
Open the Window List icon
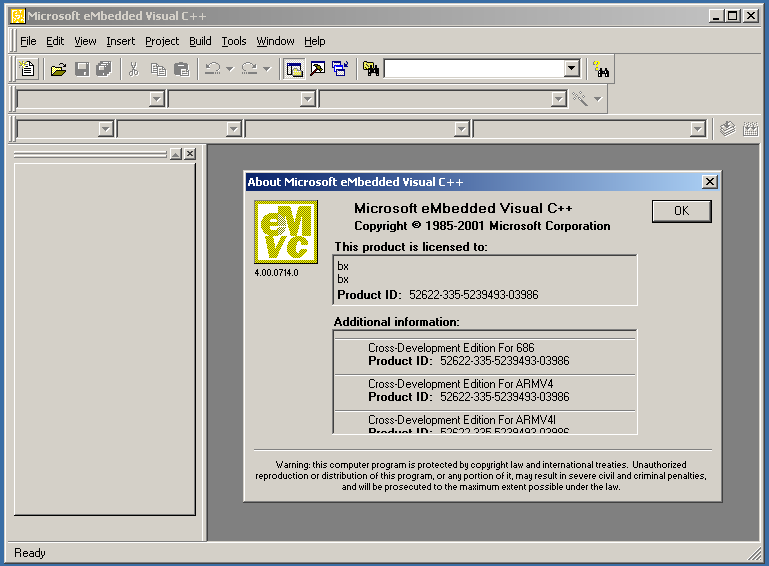(340, 69)
